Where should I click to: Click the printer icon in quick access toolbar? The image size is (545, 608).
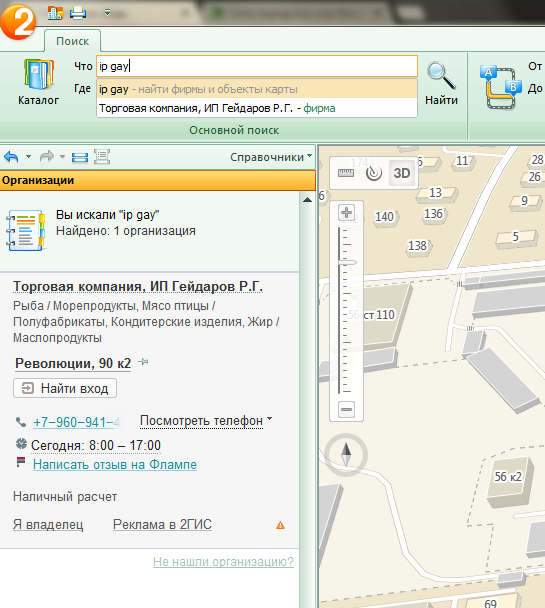click(x=78, y=13)
